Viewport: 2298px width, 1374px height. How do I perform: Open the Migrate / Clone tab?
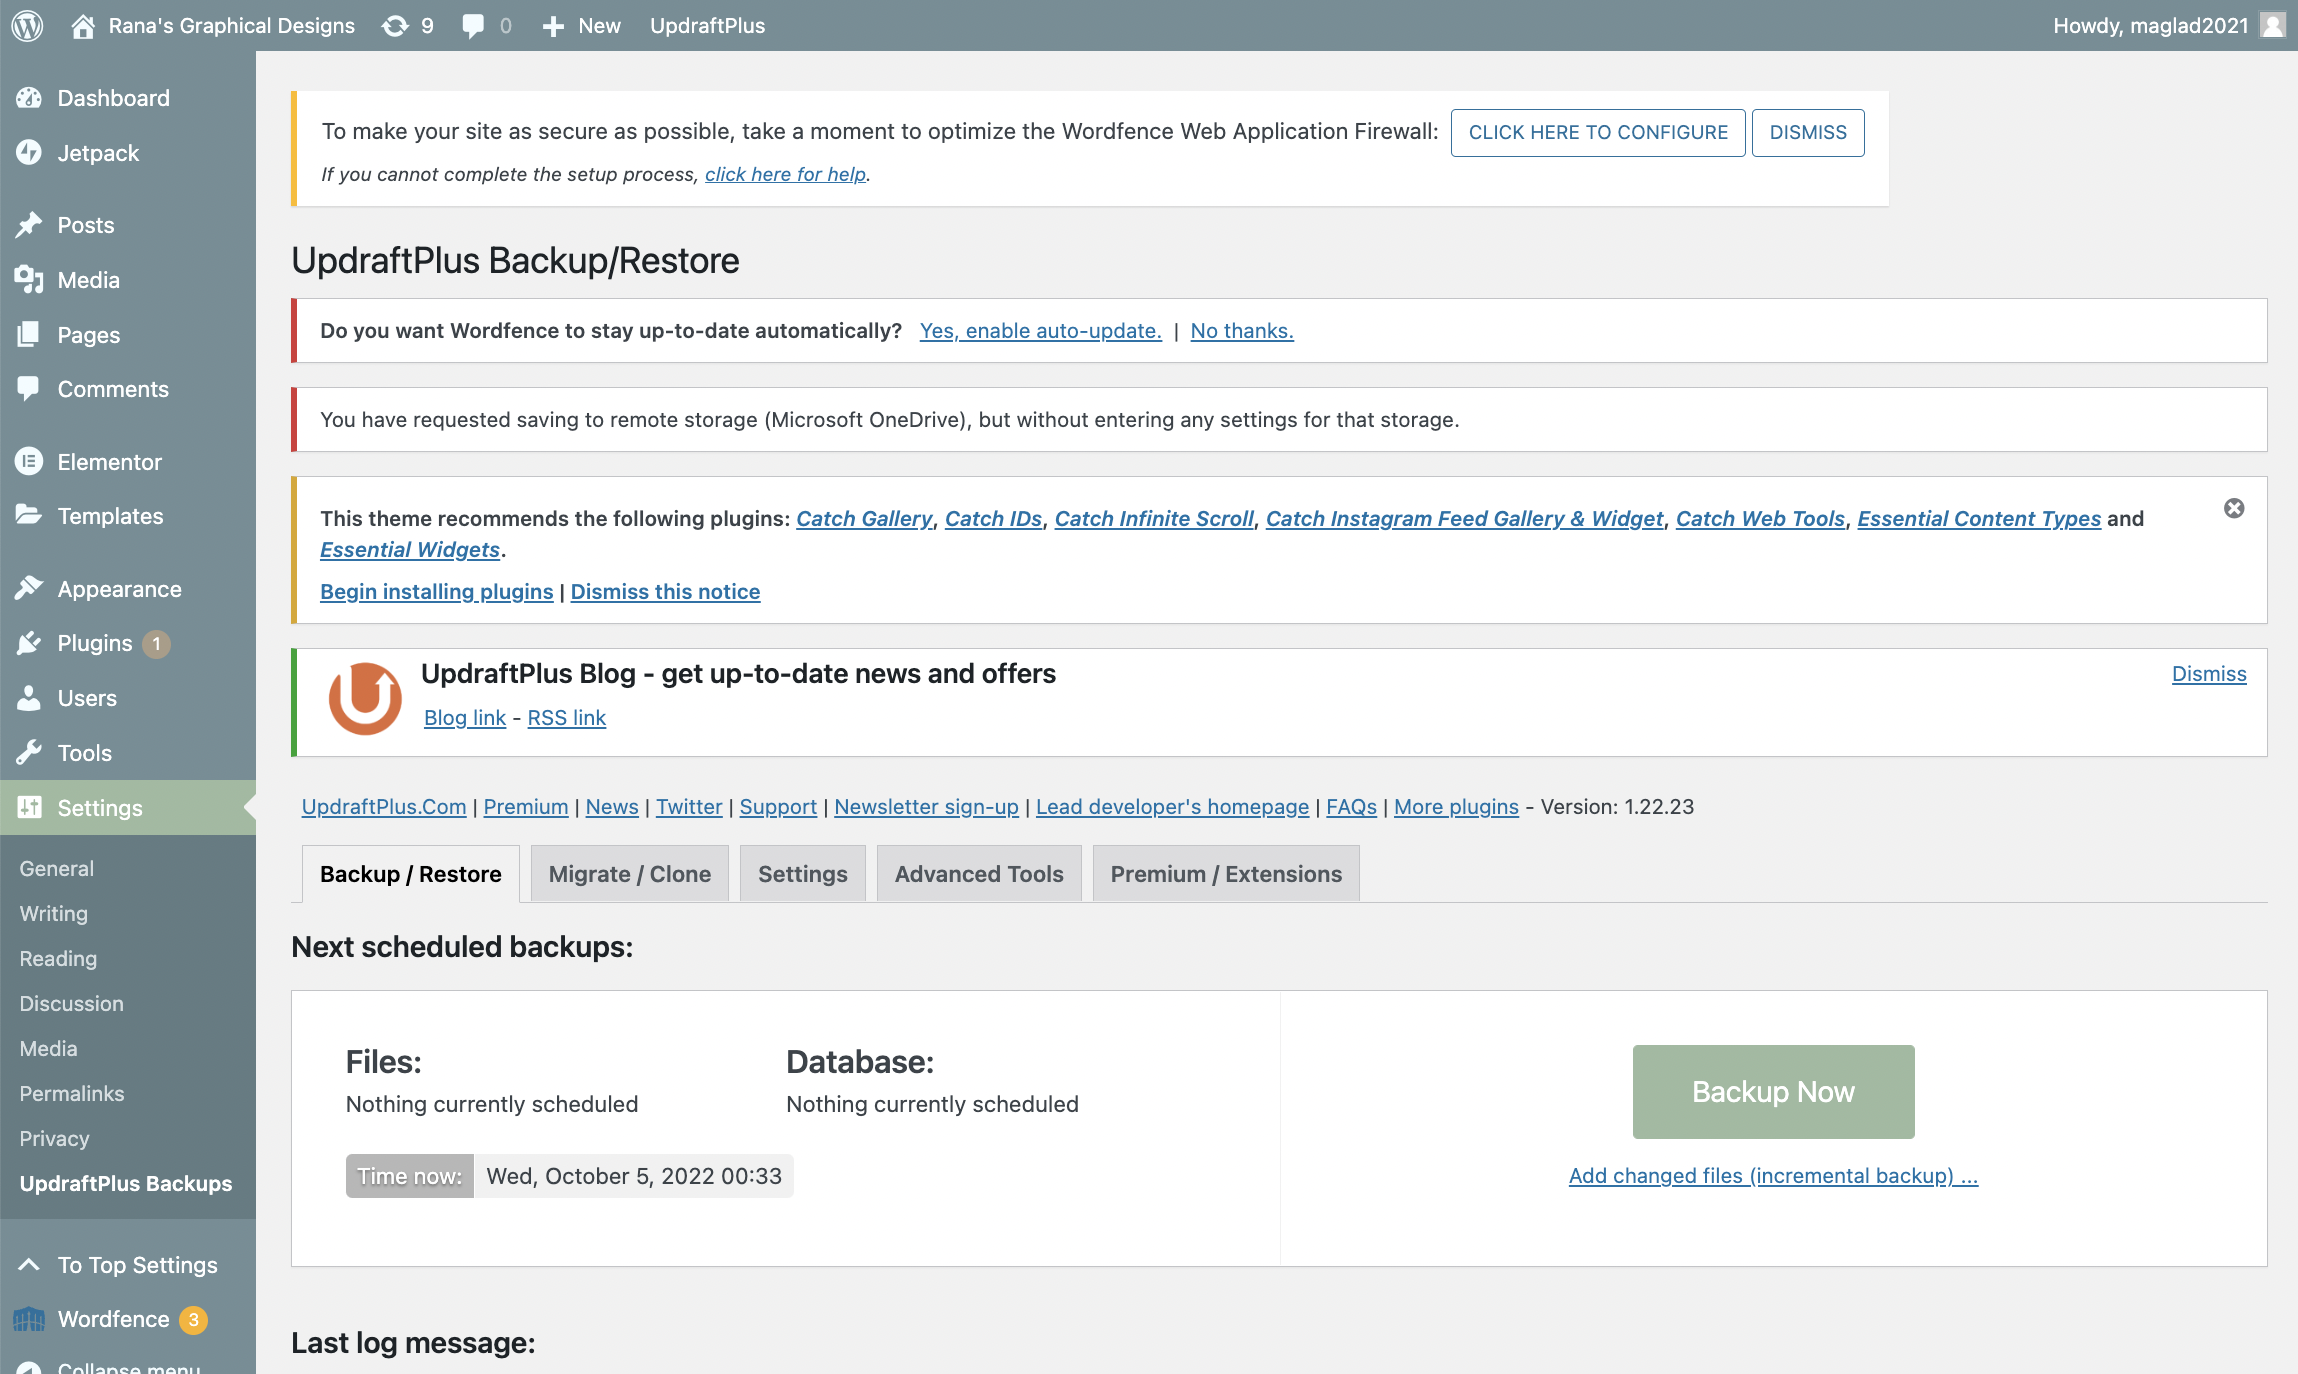pyautogui.click(x=630, y=874)
